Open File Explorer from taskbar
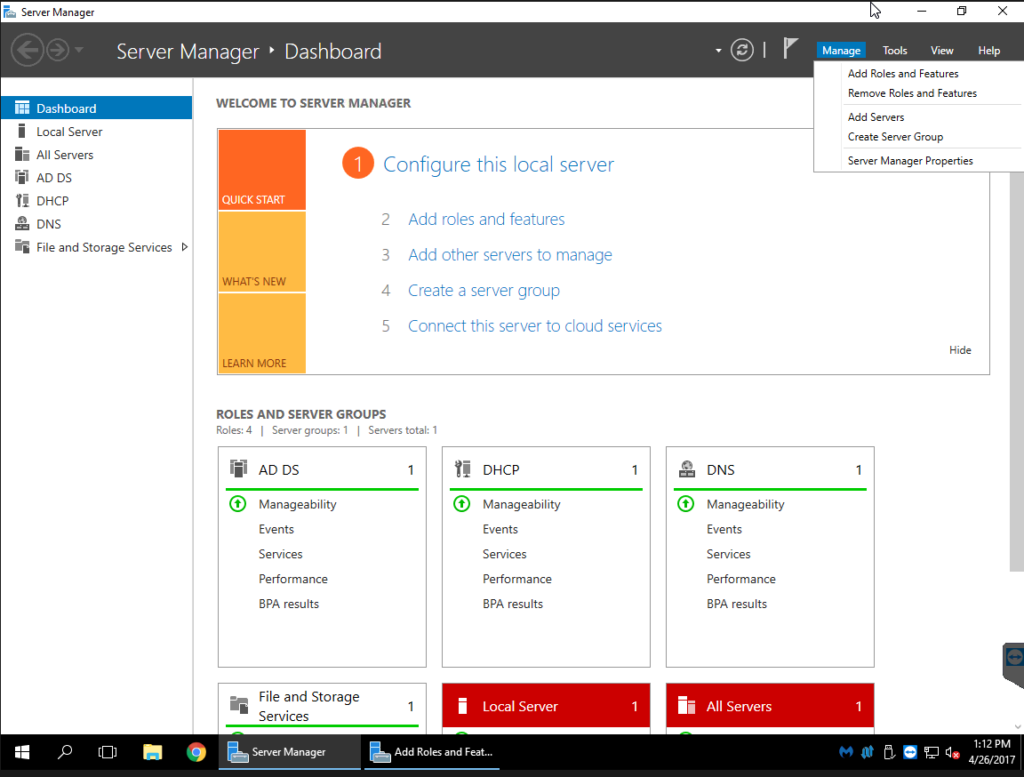The image size is (1024, 777). 152,752
